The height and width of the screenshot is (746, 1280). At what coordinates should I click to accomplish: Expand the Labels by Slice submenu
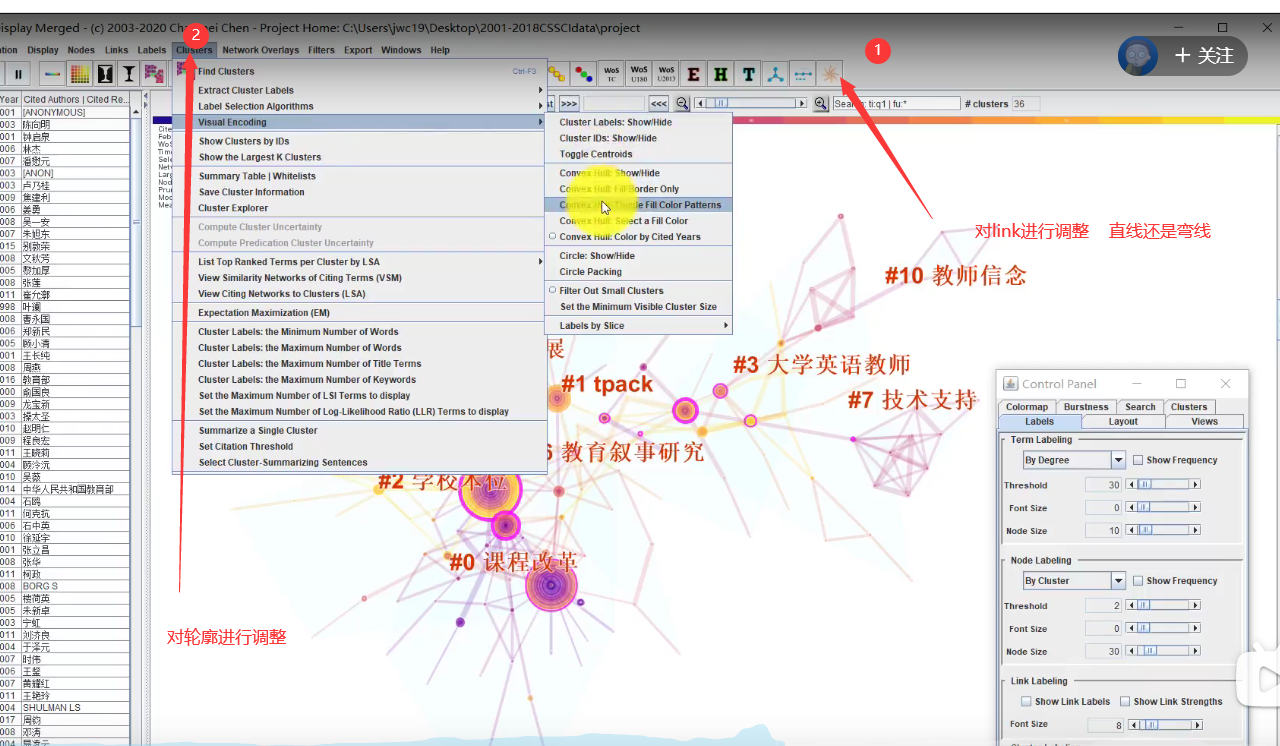pyautogui.click(x=638, y=326)
